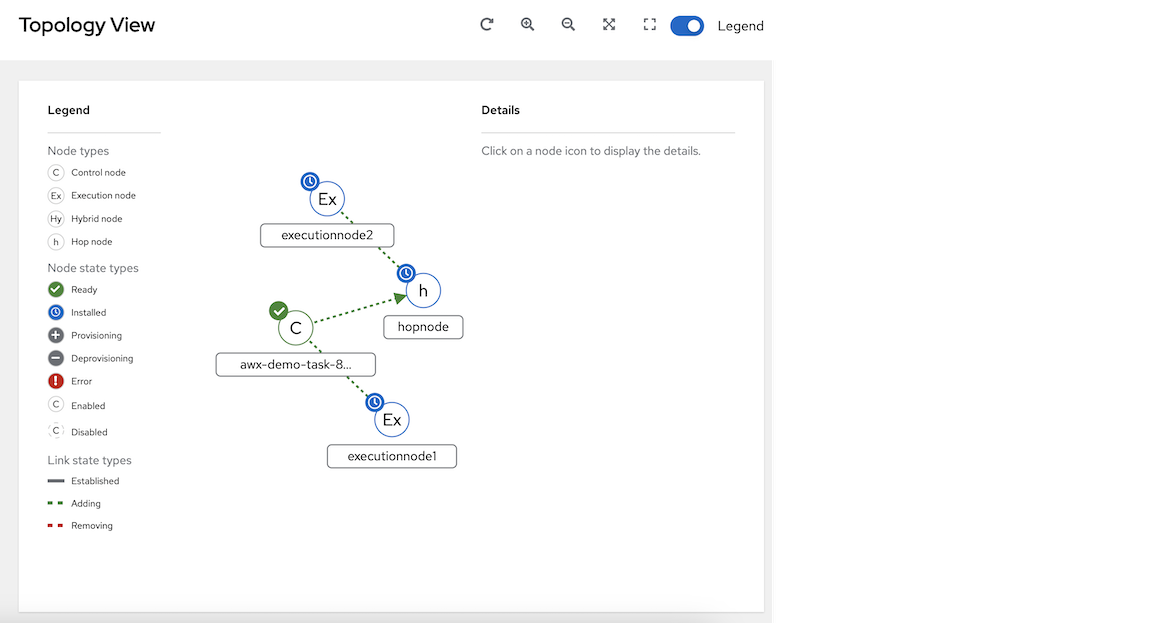This screenshot has width=1152, height=623.
Task: Click the Installed clock badge on executionnode2
Action: (x=310, y=181)
